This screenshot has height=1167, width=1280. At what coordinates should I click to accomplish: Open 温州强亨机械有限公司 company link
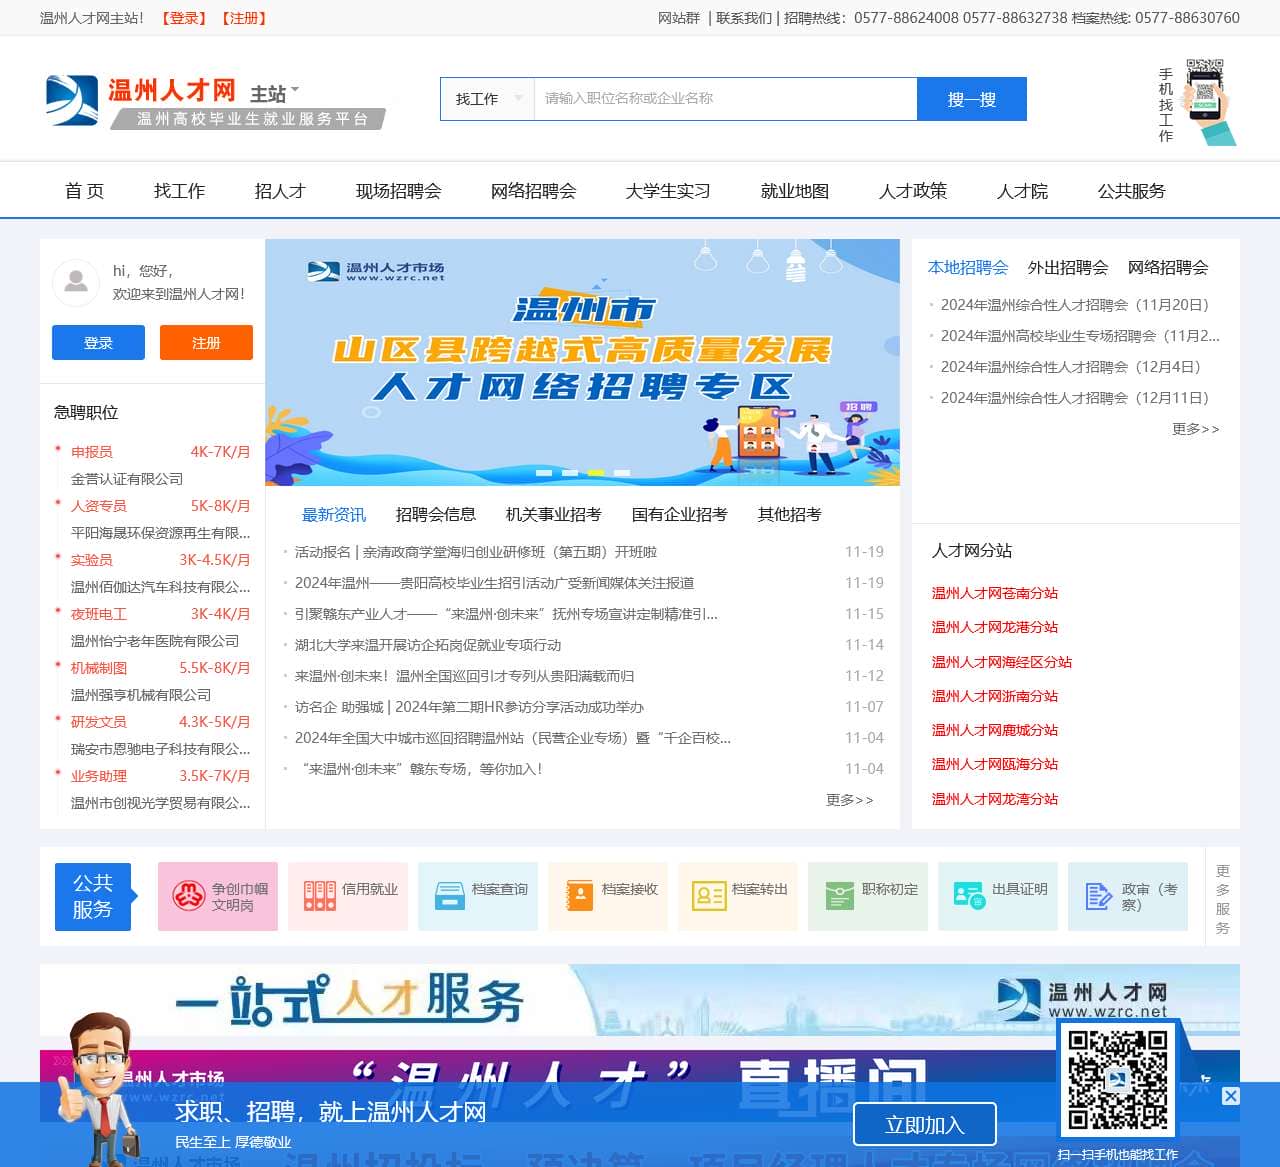pyautogui.click(x=141, y=695)
